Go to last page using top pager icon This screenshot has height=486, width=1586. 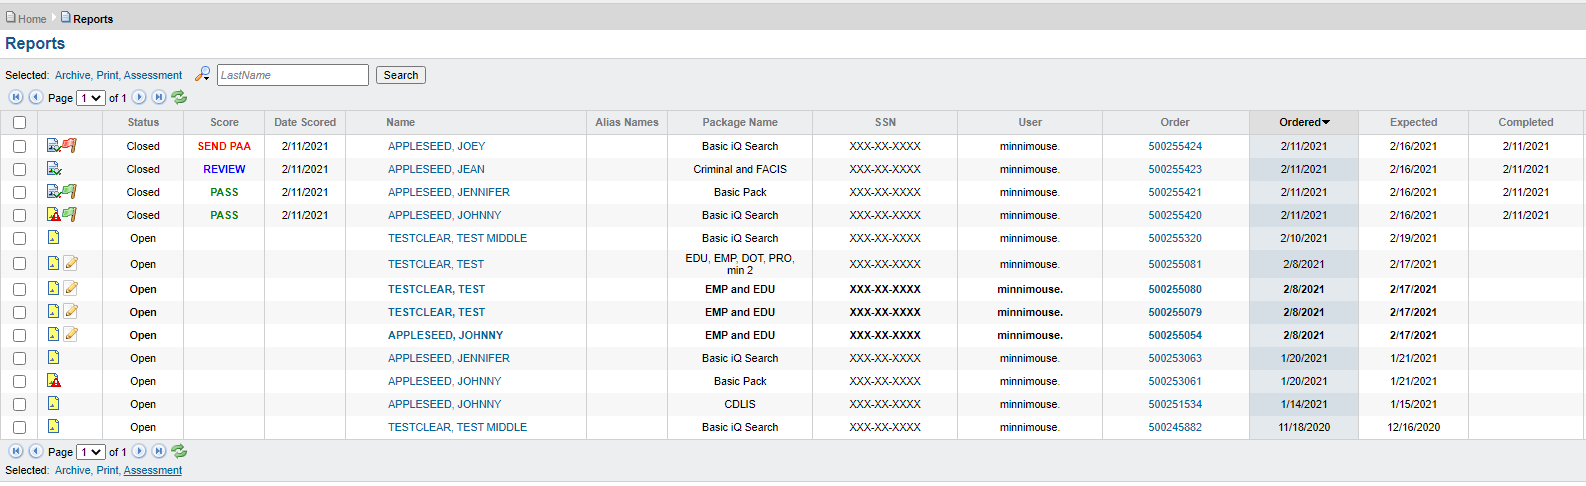(x=158, y=97)
